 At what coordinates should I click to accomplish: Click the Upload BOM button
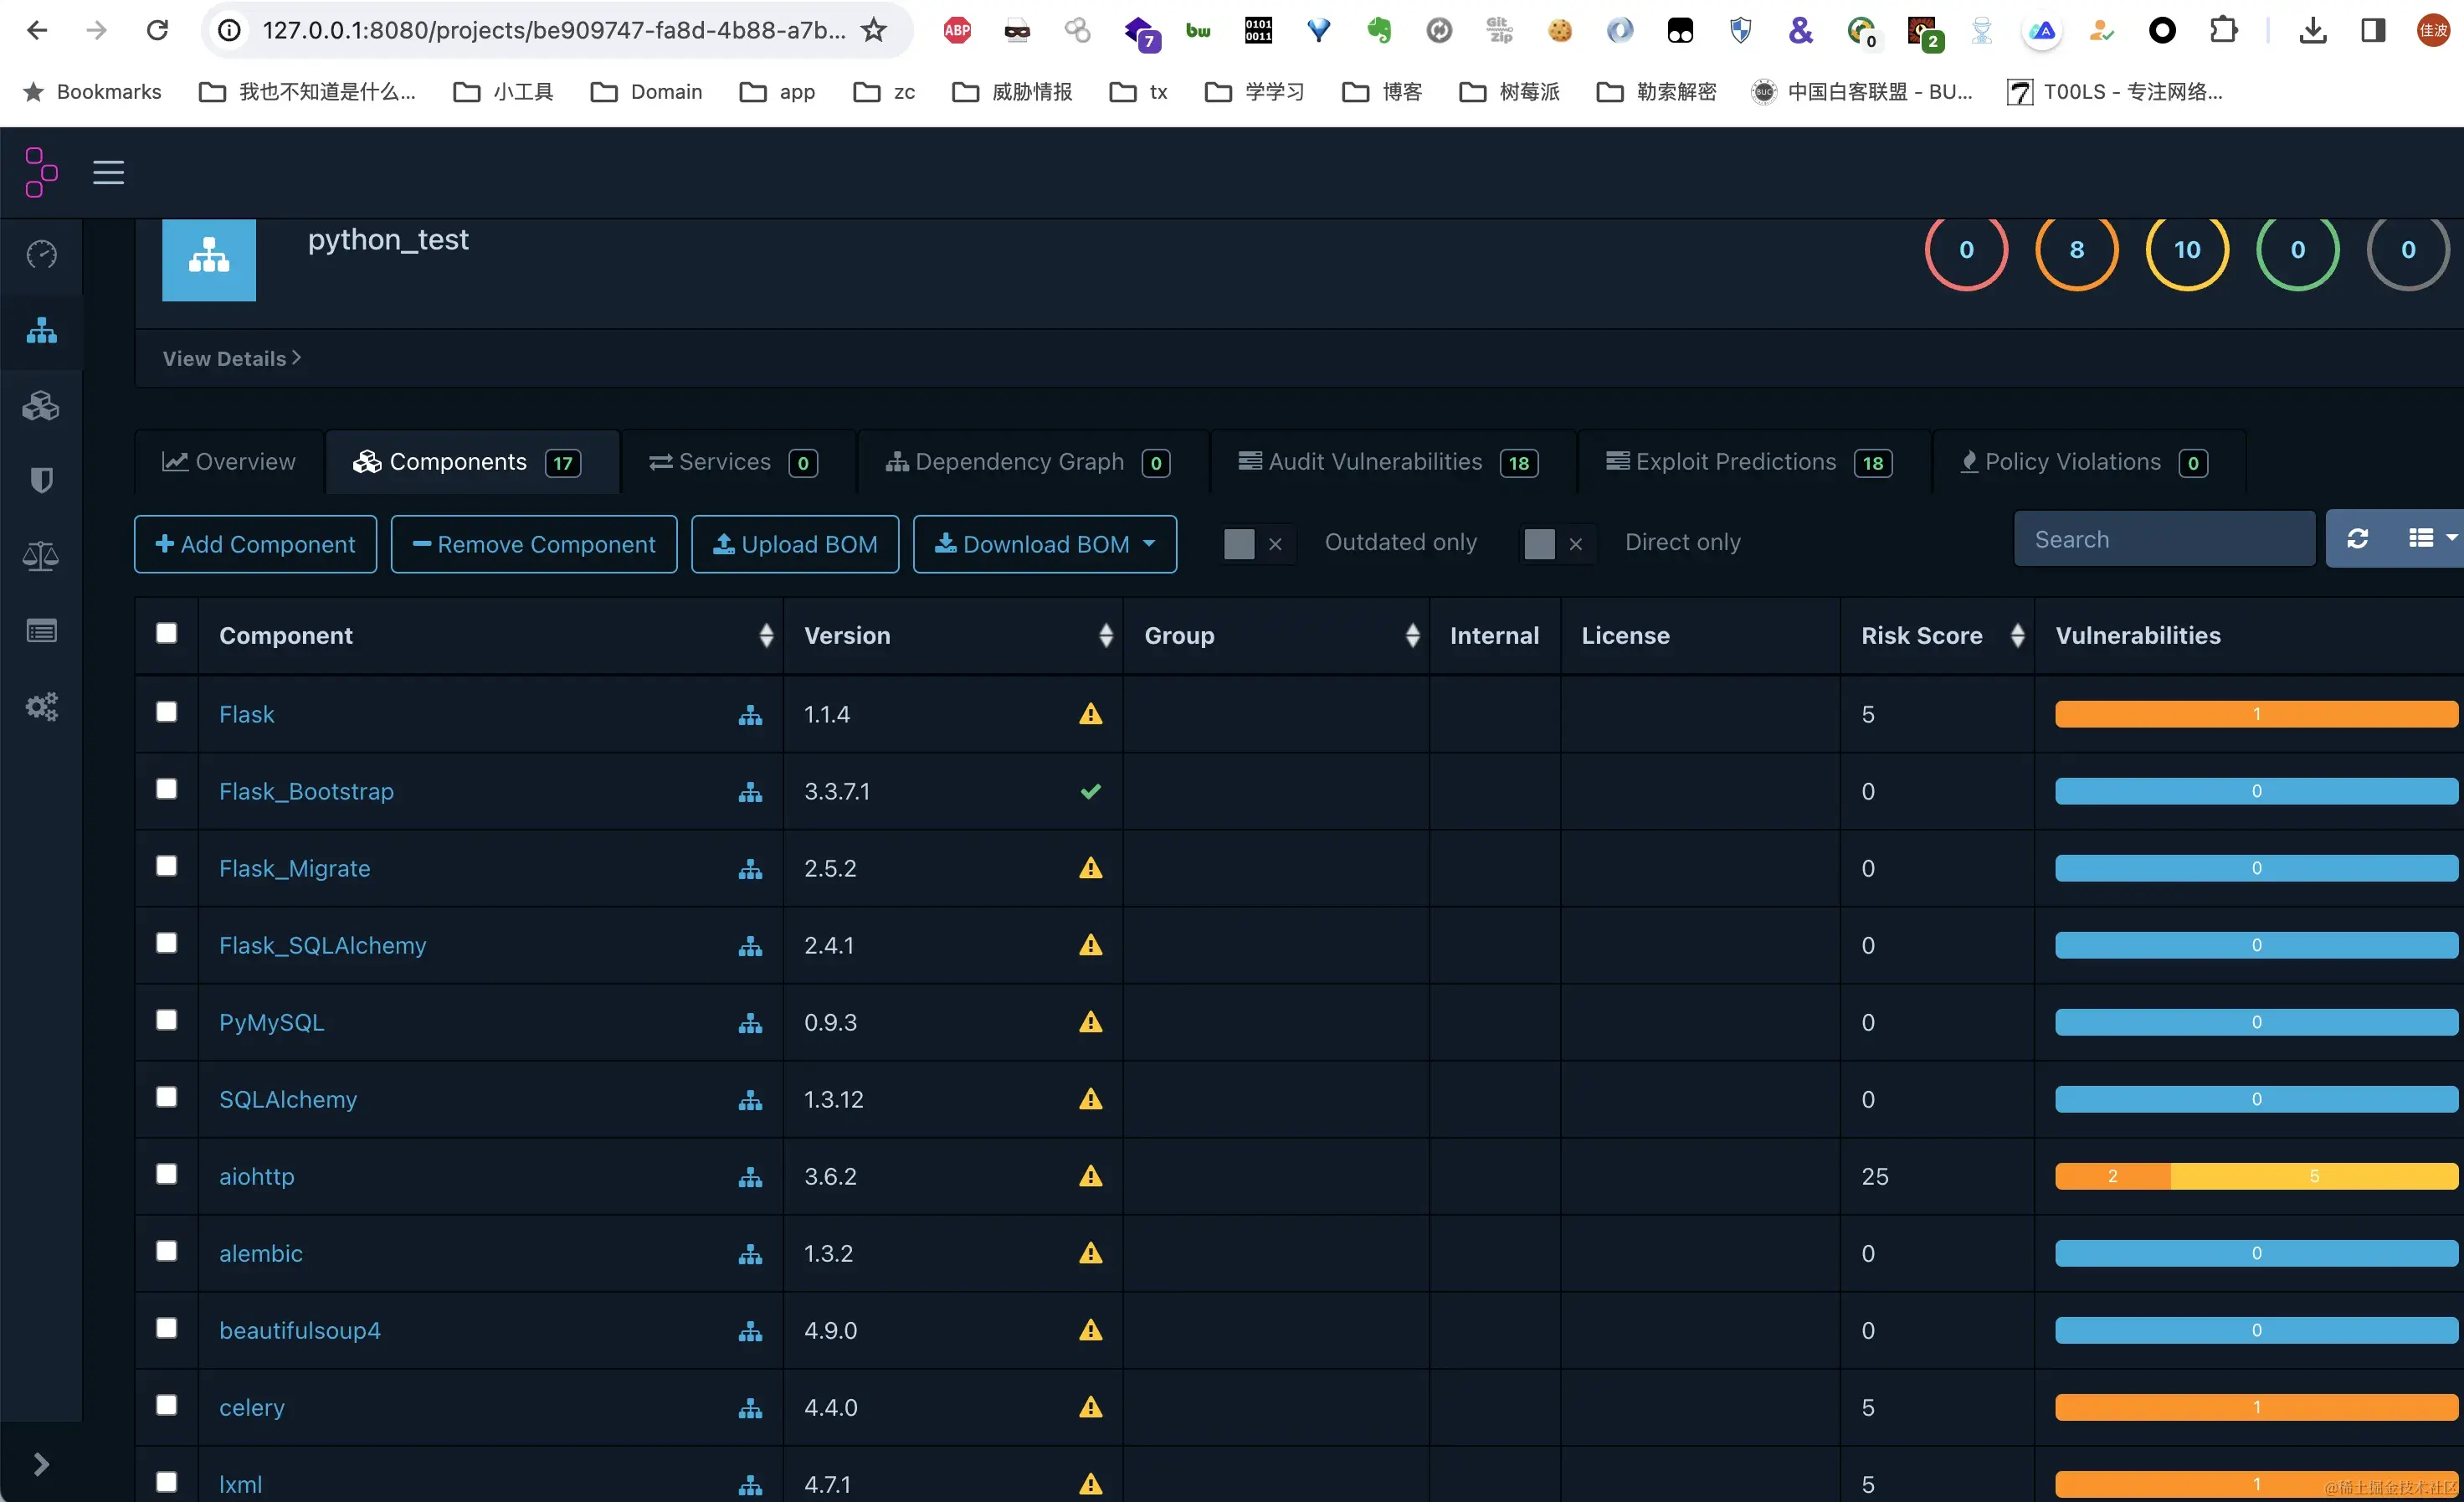795,544
